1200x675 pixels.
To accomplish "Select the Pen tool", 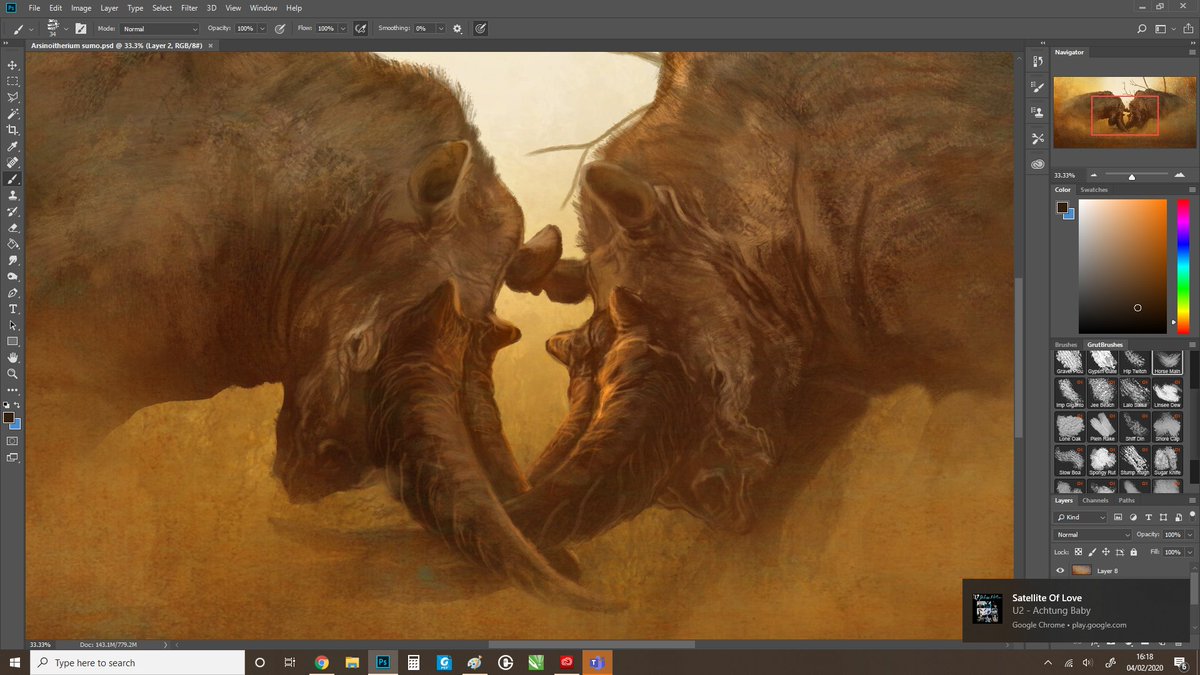I will pyautogui.click(x=13, y=293).
